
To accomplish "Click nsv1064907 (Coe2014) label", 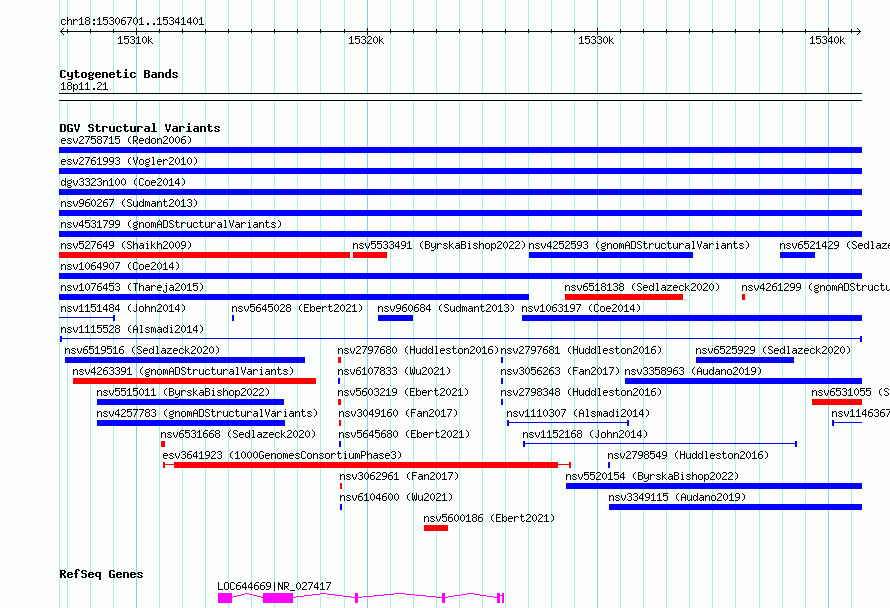I will click(x=120, y=266).
